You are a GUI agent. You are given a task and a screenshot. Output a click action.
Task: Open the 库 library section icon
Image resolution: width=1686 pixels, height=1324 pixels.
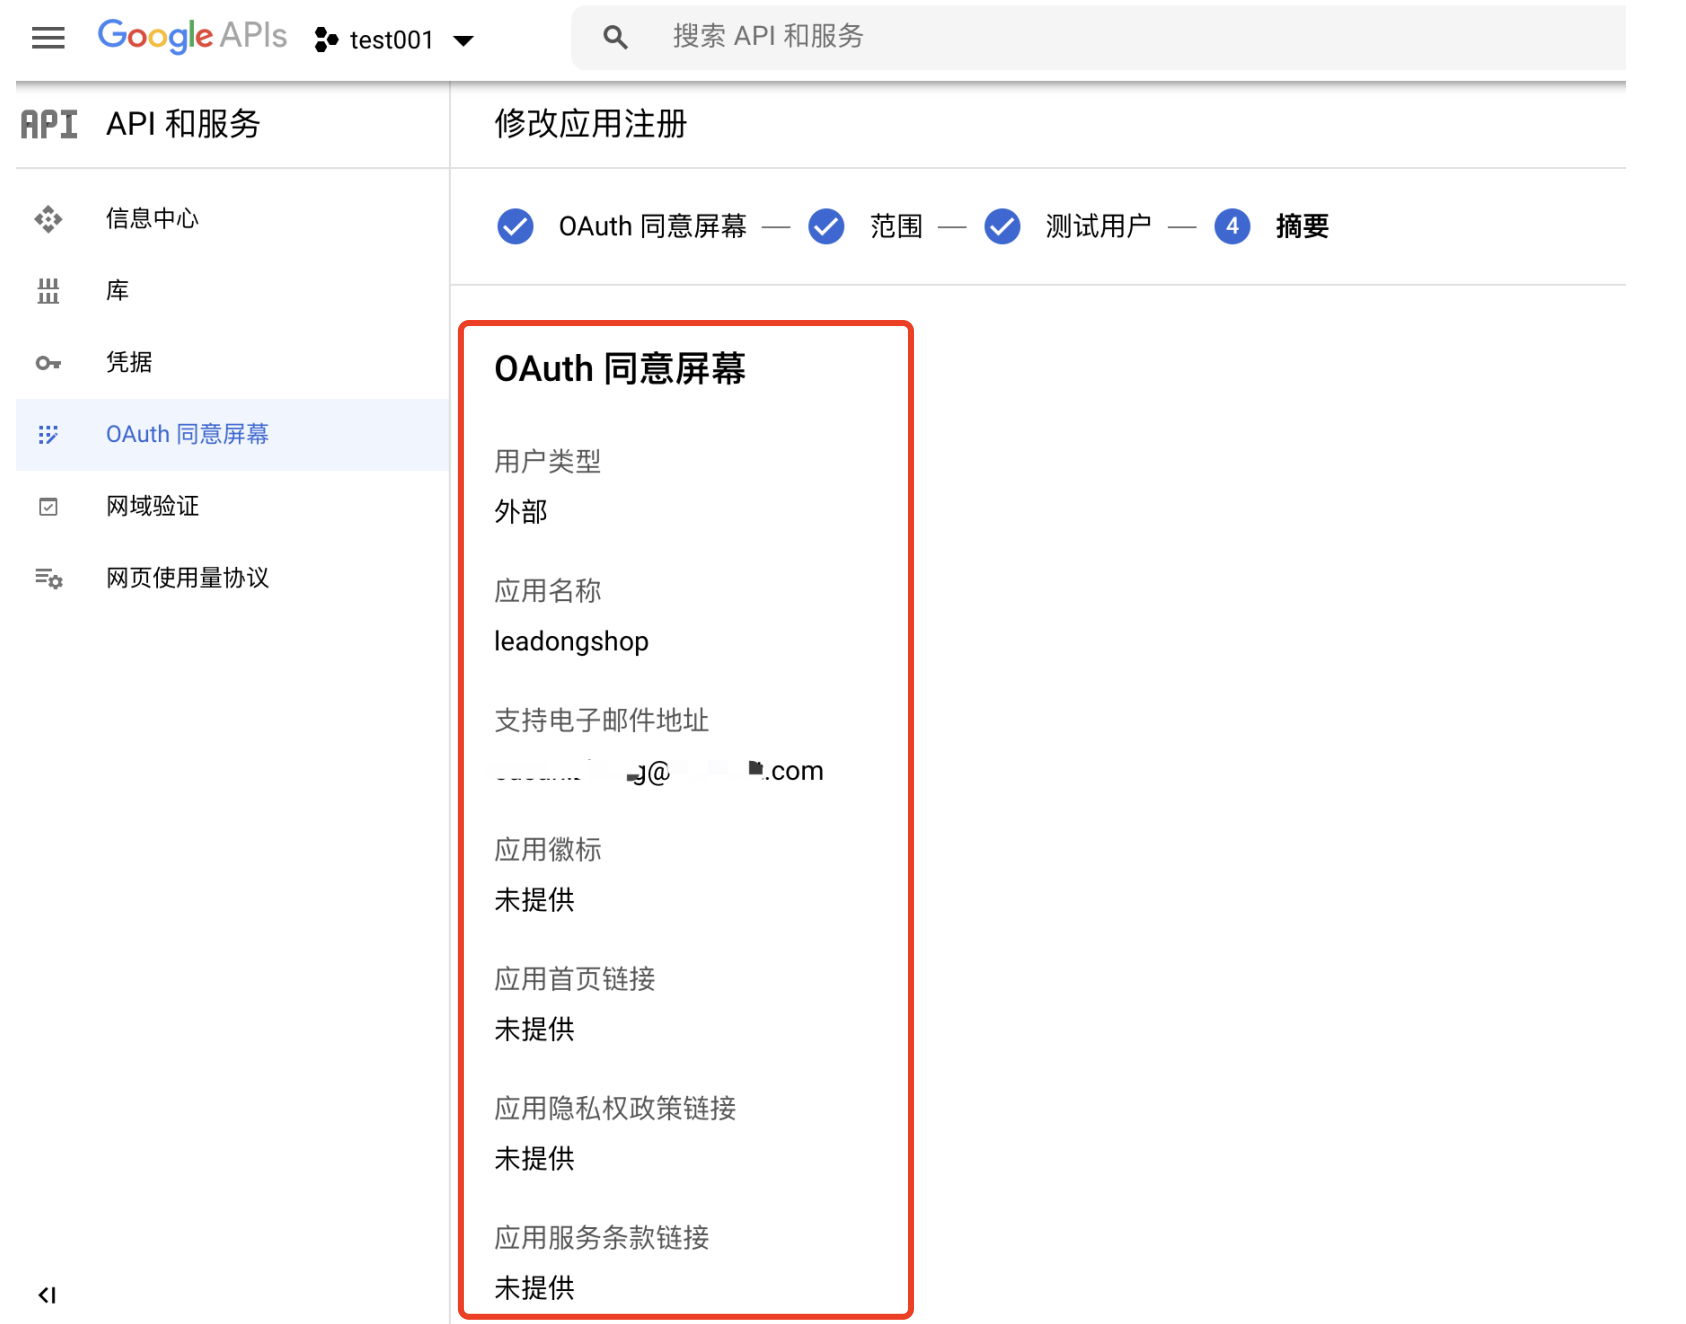(x=48, y=290)
